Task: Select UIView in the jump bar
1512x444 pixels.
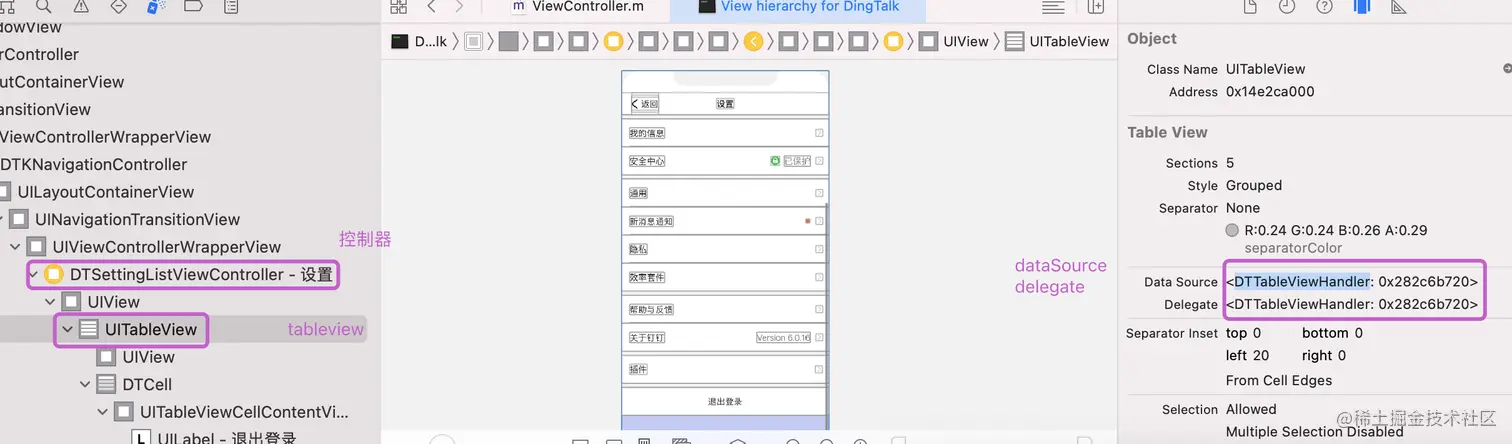Action: (956, 41)
